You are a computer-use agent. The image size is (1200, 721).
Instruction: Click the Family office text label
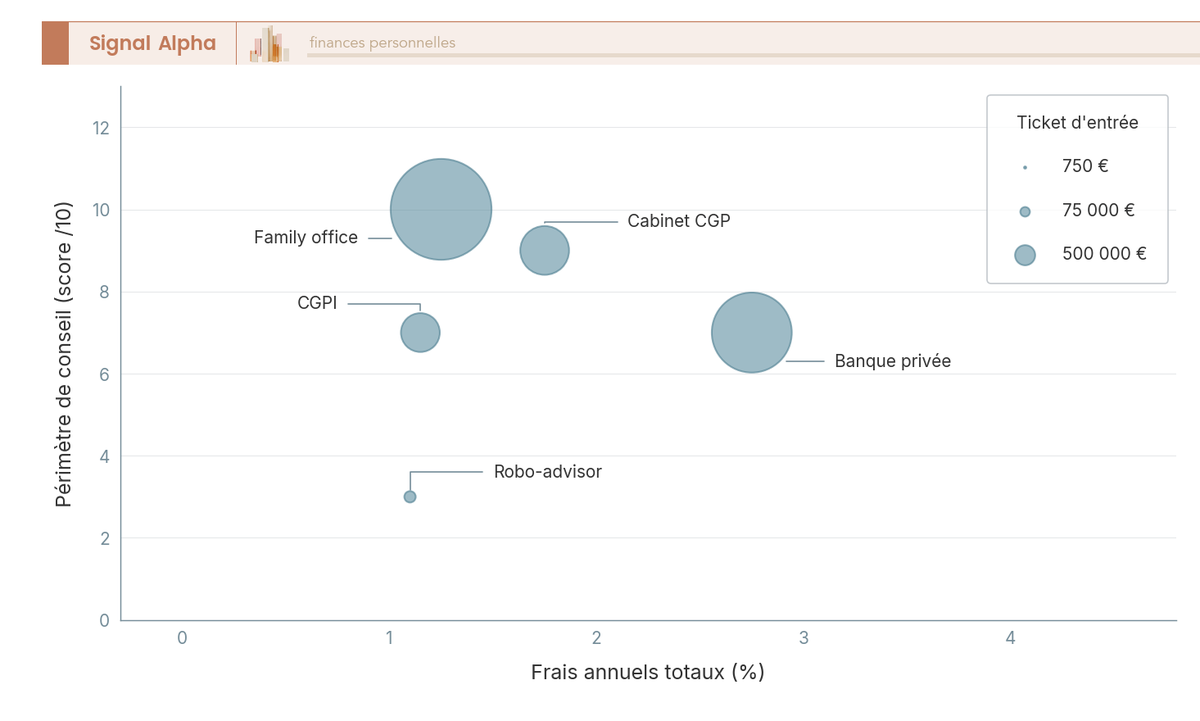pyautogui.click(x=306, y=238)
